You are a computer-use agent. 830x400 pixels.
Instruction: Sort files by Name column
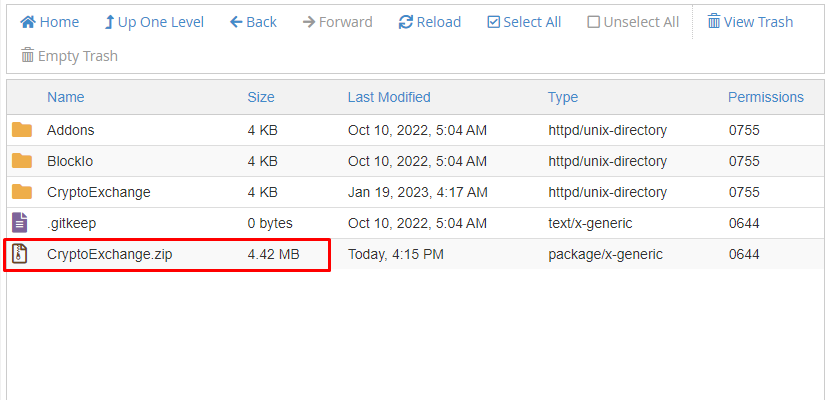coord(66,97)
